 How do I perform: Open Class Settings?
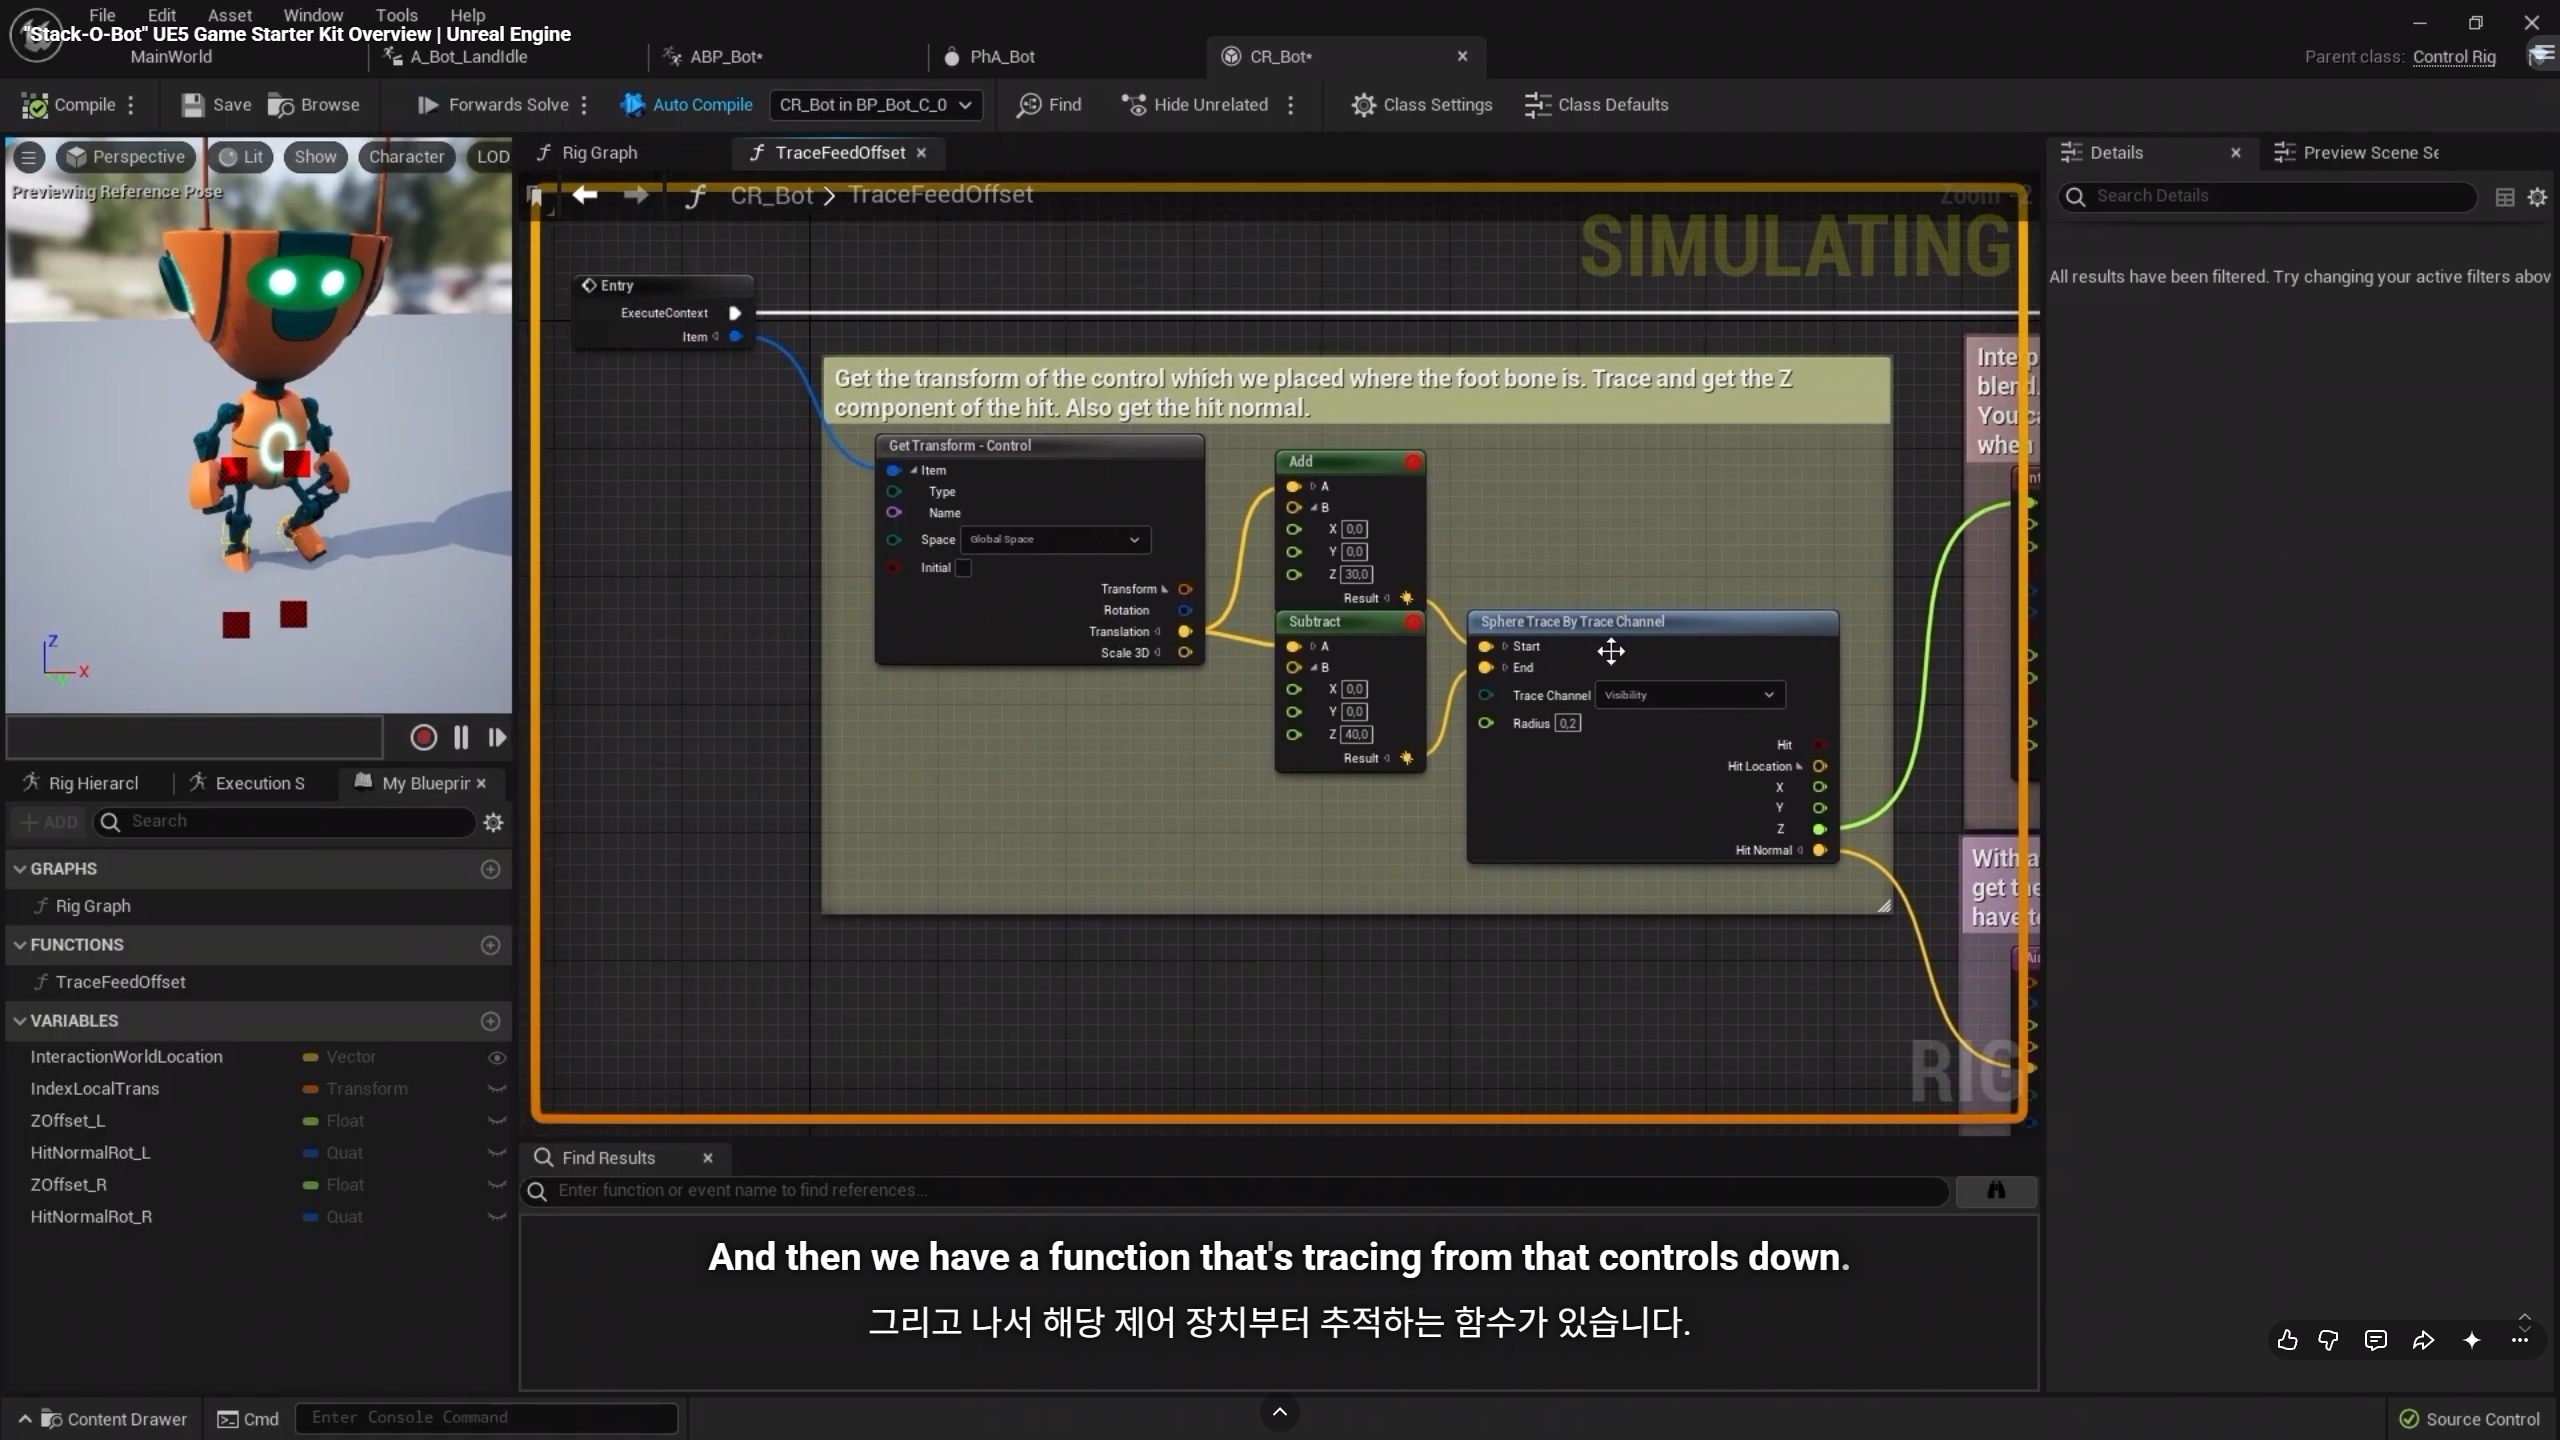1421,105
